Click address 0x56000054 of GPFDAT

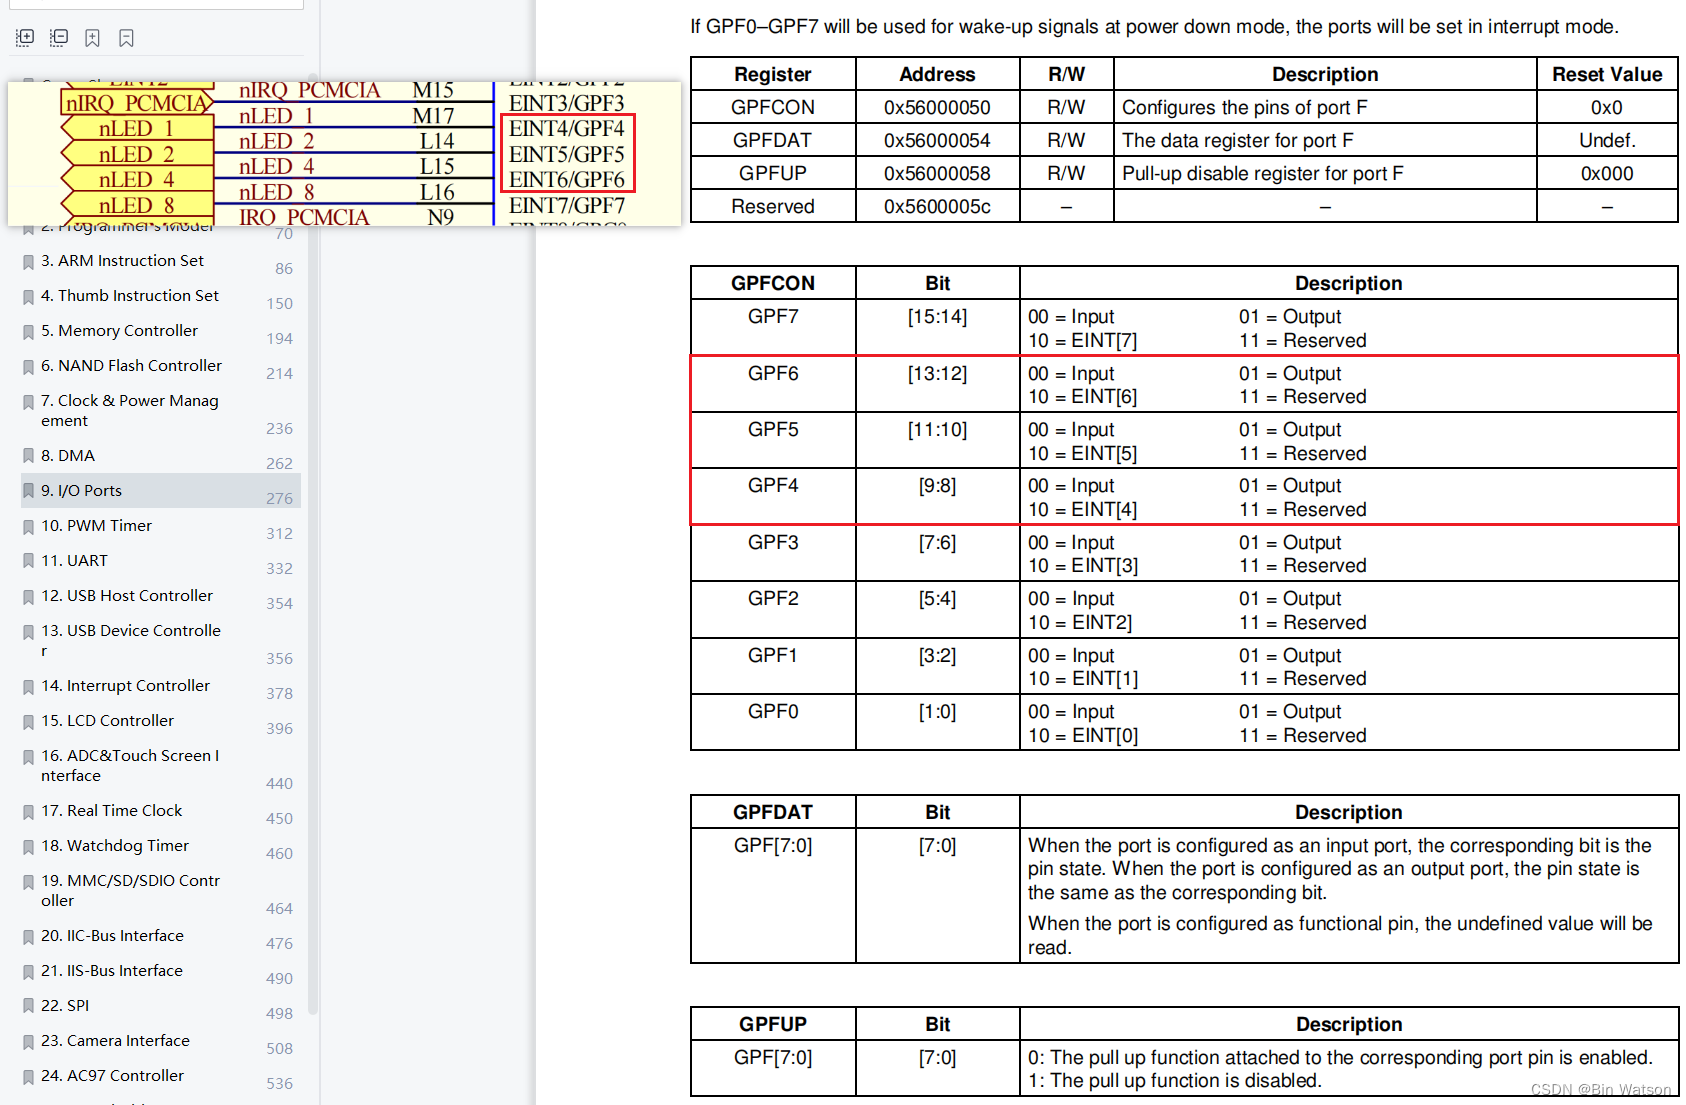[x=937, y=140]
